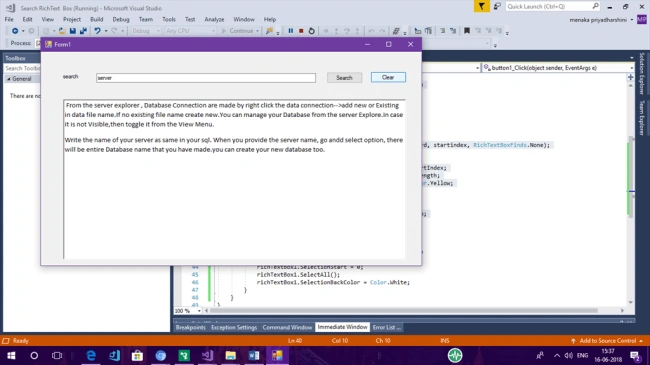The image size is (650, 365).
Task: Click the richTextBox1.SelectAll(); code line
Action: pyautogui.click(x=298, y=275)
